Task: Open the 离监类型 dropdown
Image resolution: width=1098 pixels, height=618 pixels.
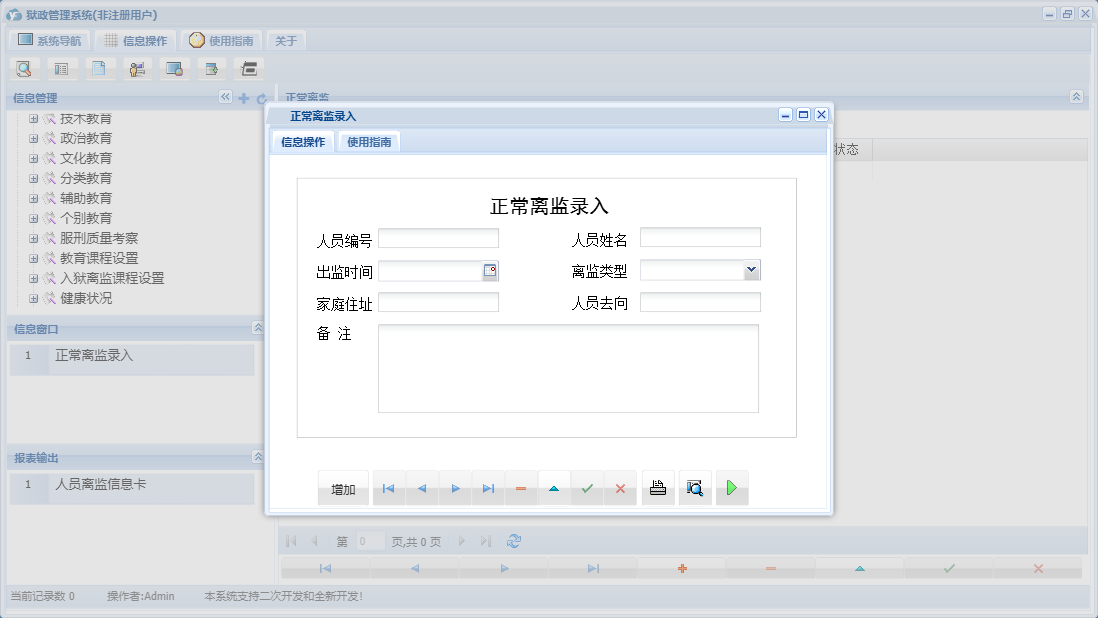Action: [751, 270]
